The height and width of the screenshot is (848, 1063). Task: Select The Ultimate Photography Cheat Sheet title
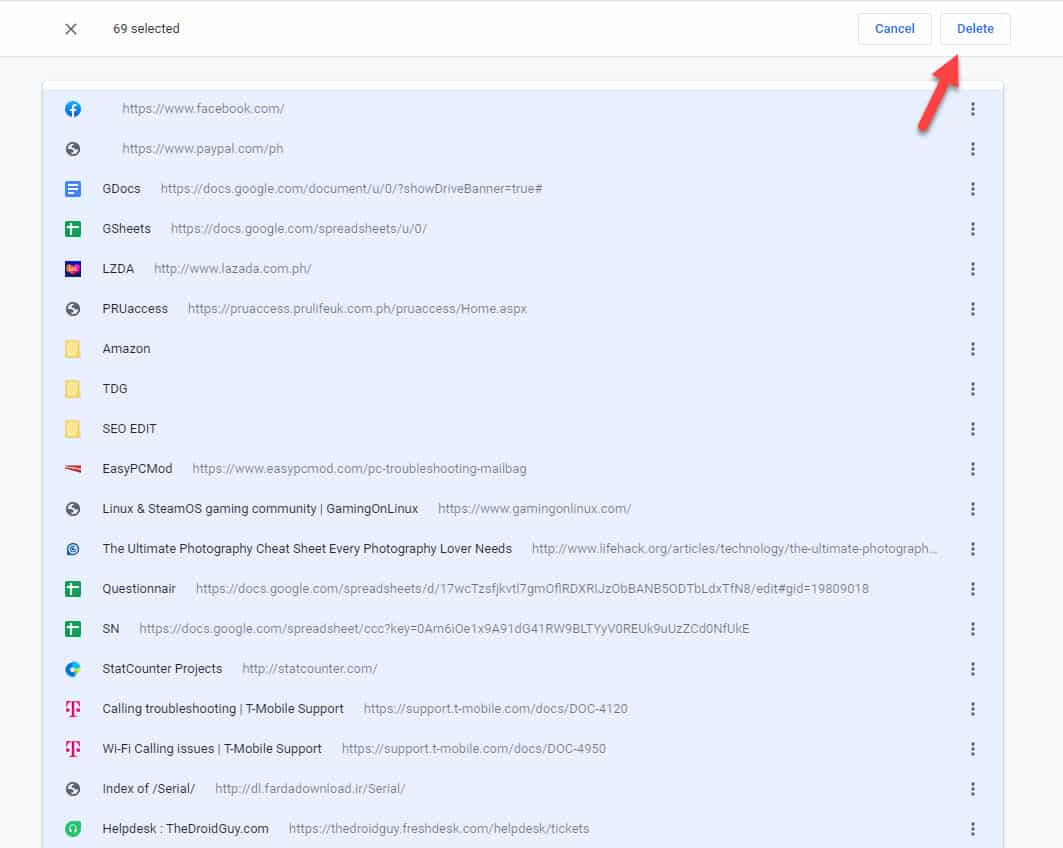[307, 549]
